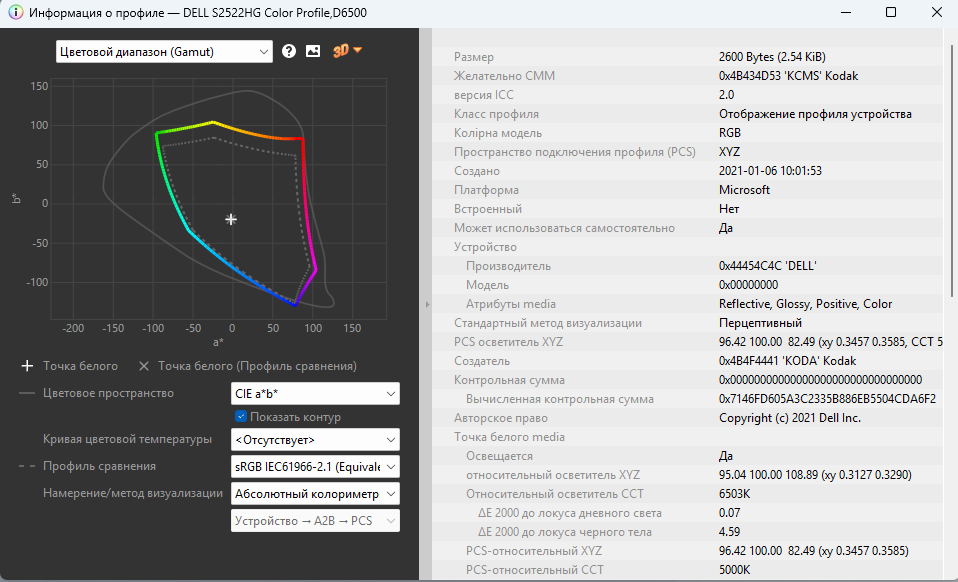Click the 'Класс профиля' row label
This screenshot has height=582, width=958.
click(496, 114)
